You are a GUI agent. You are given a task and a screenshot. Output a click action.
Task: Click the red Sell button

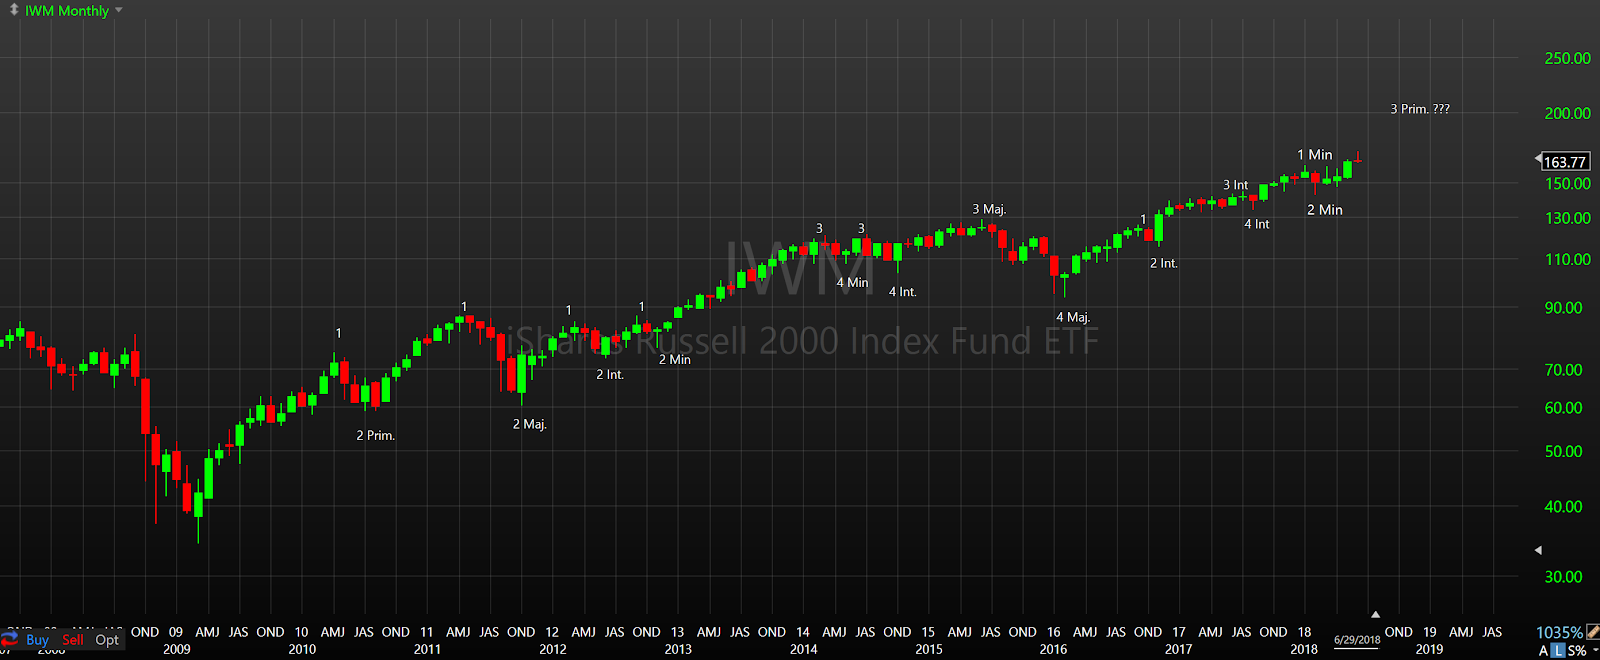[73, 639]
